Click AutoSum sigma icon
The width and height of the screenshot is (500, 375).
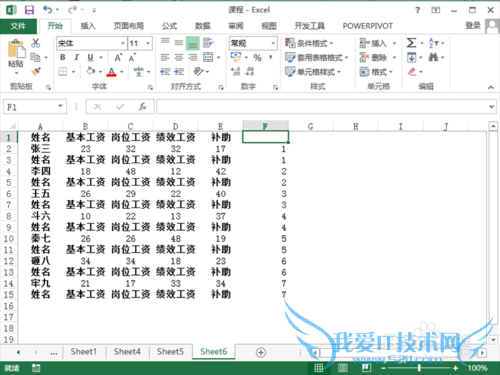point(411,43)
